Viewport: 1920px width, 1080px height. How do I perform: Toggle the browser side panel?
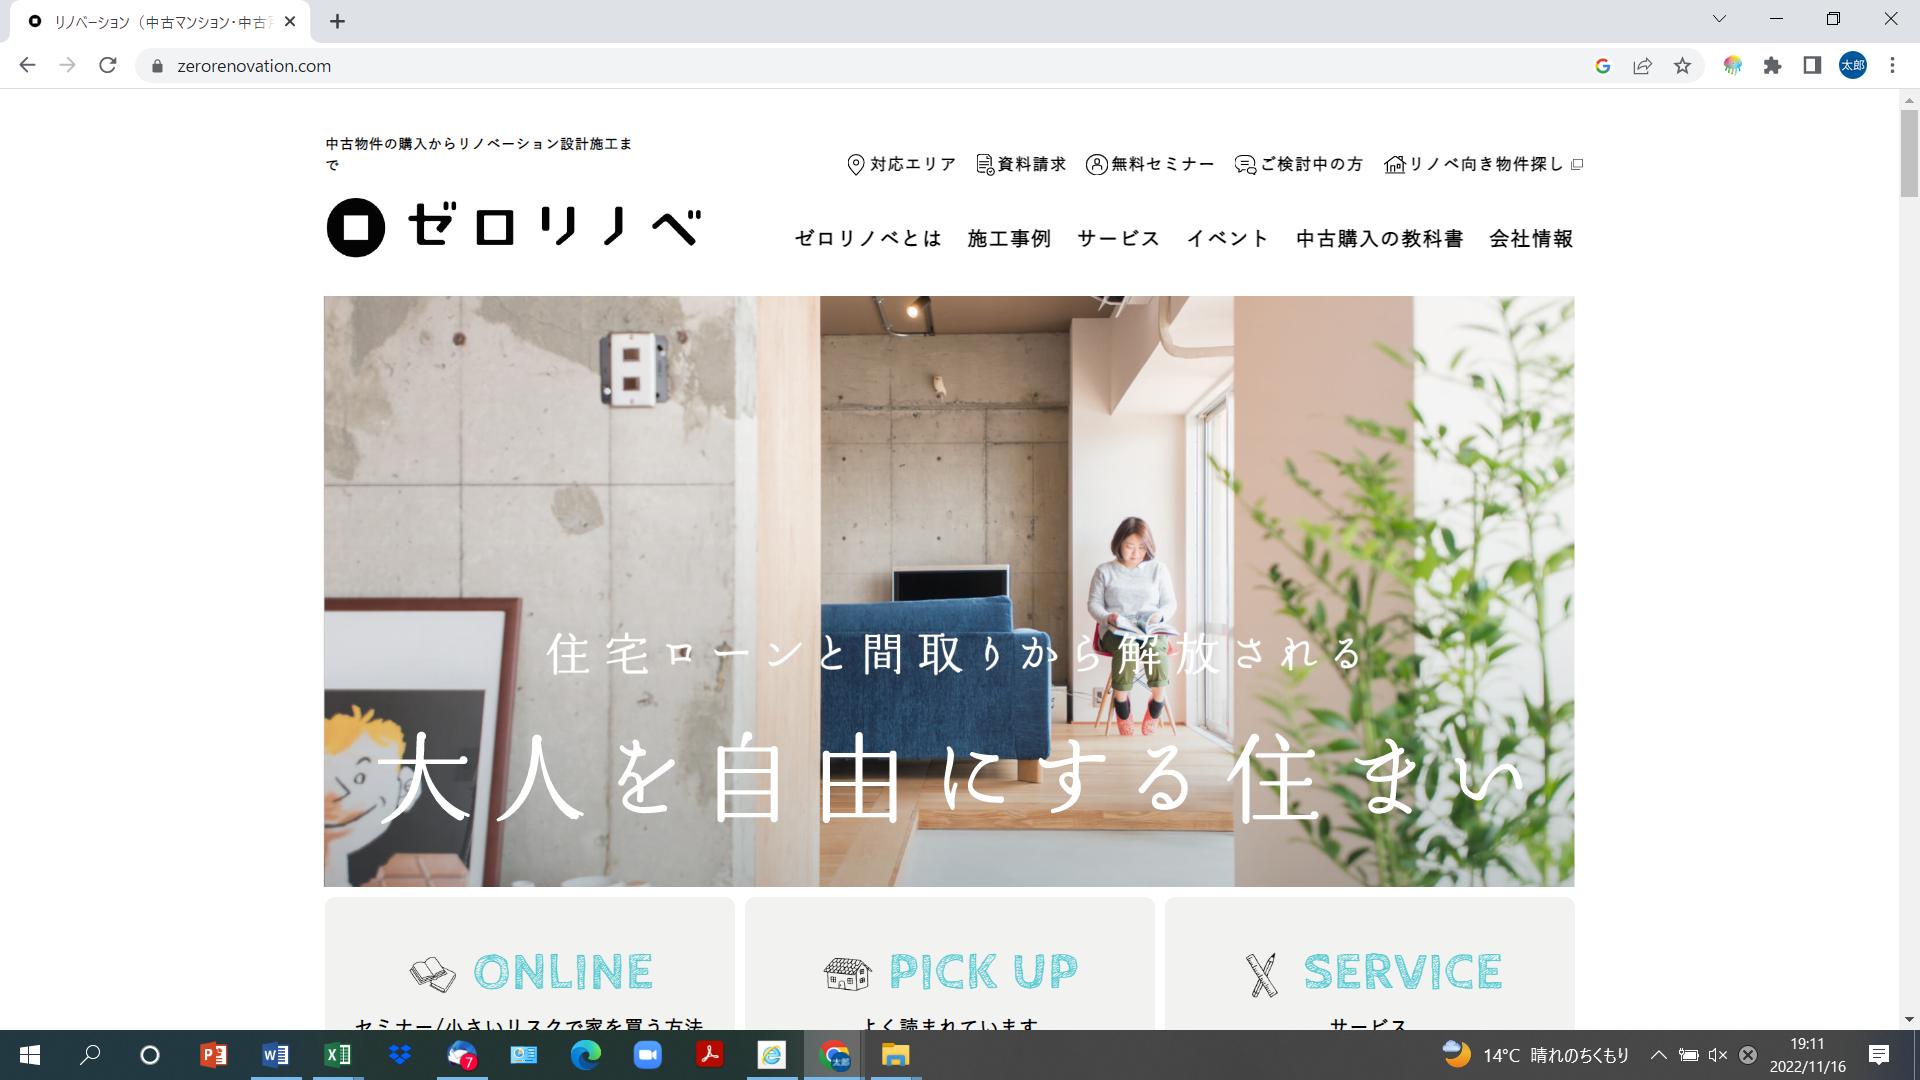coord(1812,66)
